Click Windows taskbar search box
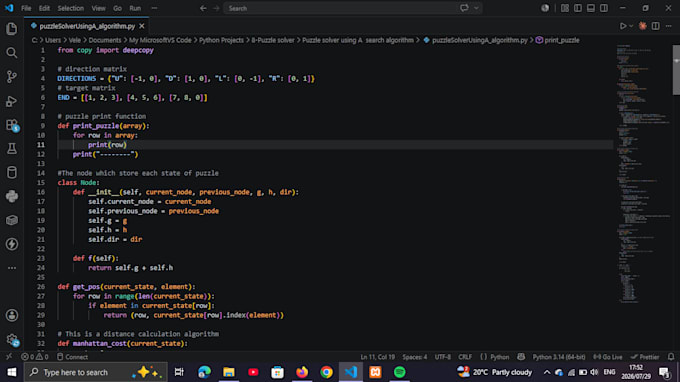Screen dimensions: 680x382 (96, 372)
